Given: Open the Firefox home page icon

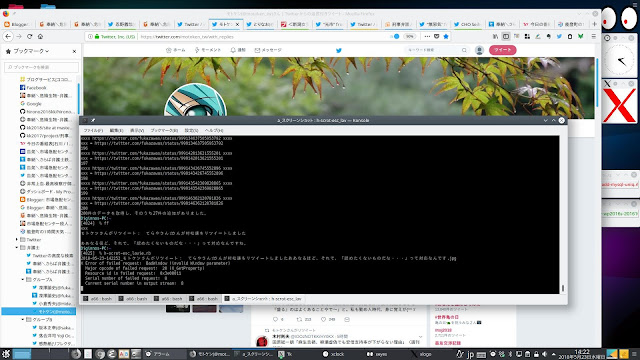Looking at the screenshot, I should pyautogui.click(x=40, y=36).
